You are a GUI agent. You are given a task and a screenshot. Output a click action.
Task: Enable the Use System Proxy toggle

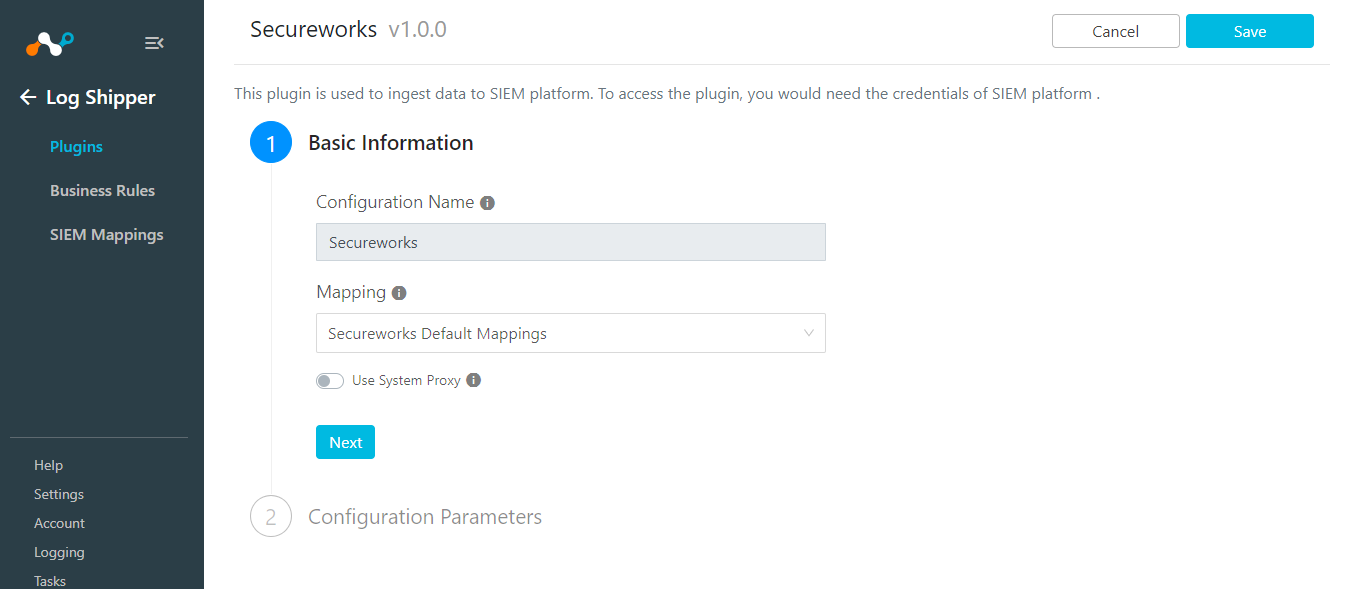pos(329,380)
